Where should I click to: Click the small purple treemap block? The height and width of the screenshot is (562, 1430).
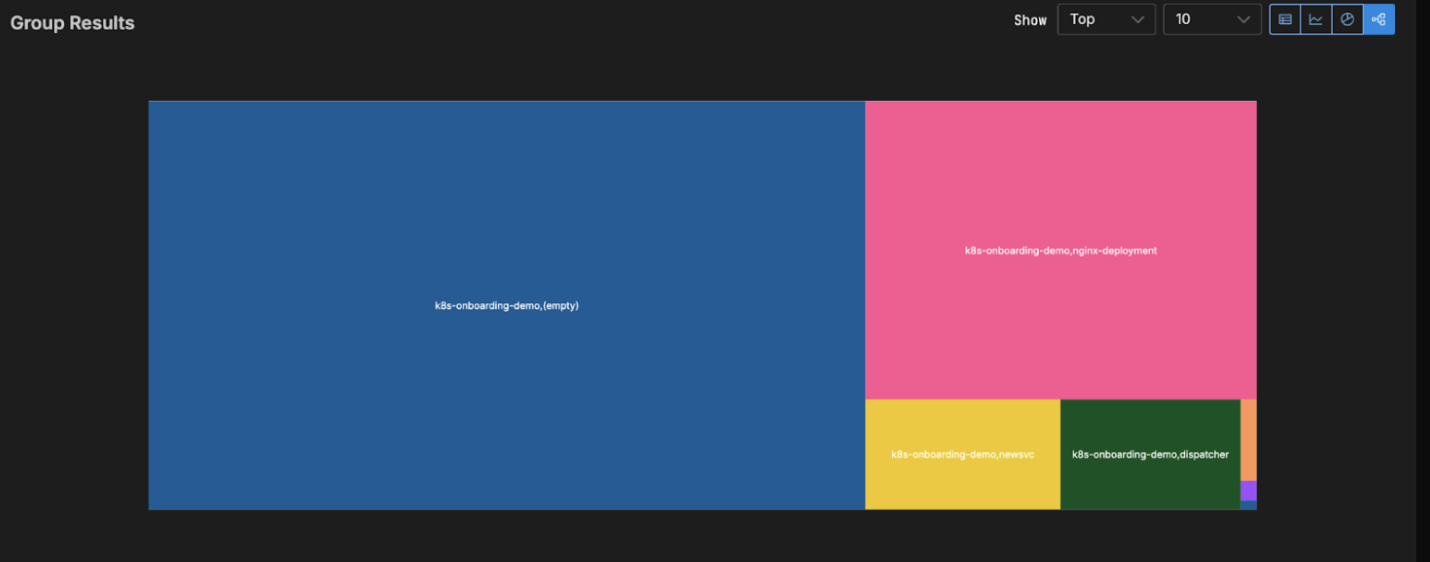pos(1248,491)
